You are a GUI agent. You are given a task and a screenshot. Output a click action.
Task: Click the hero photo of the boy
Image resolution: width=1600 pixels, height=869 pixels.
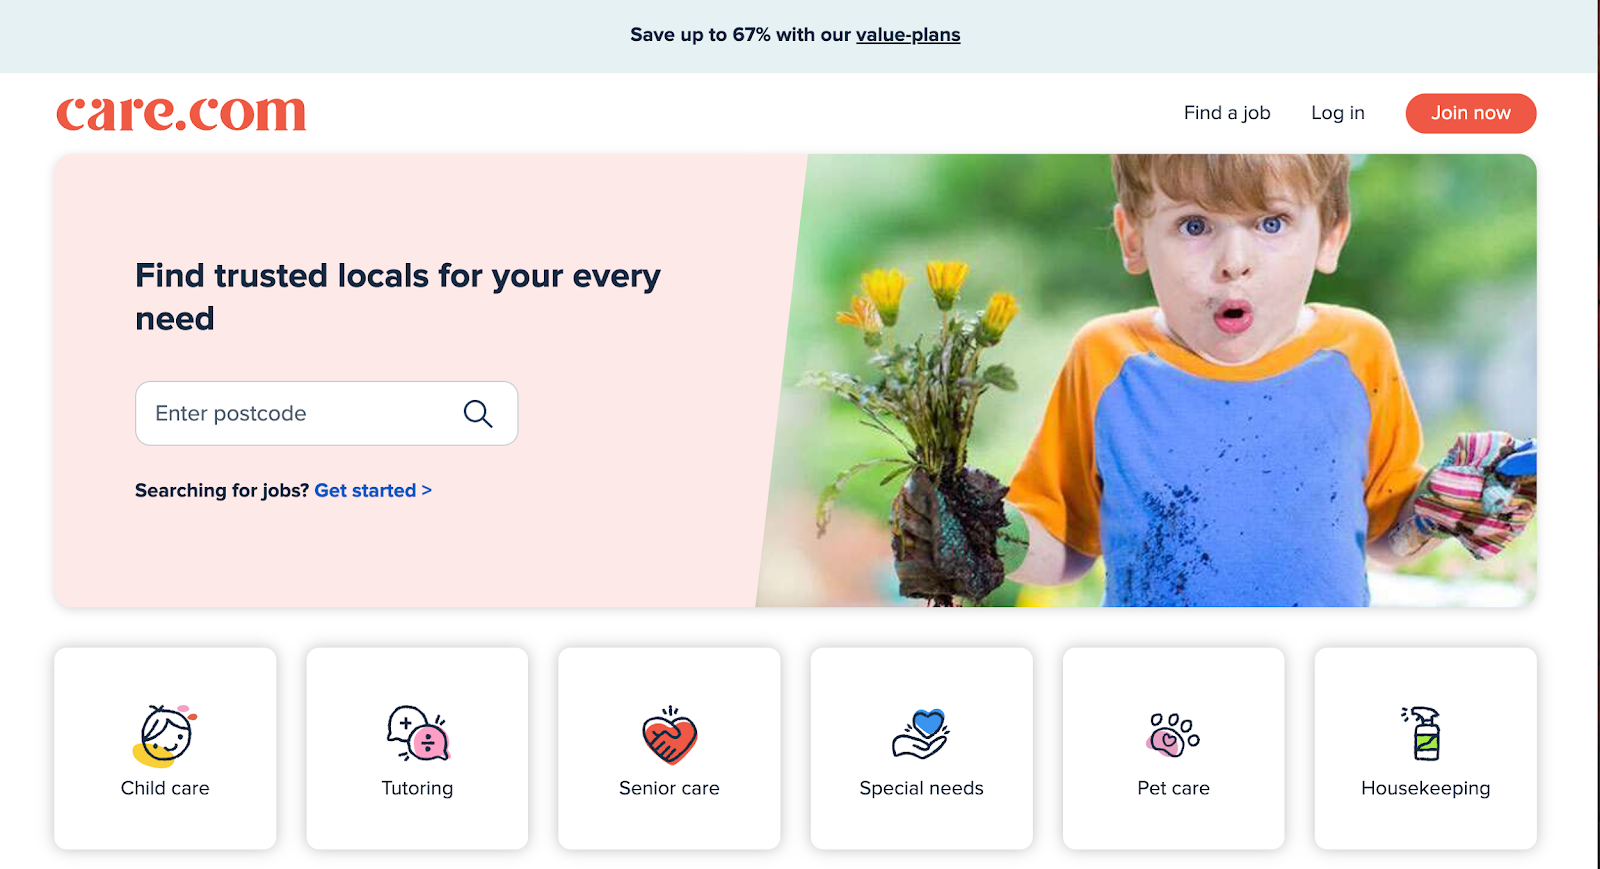[1150, 380]
